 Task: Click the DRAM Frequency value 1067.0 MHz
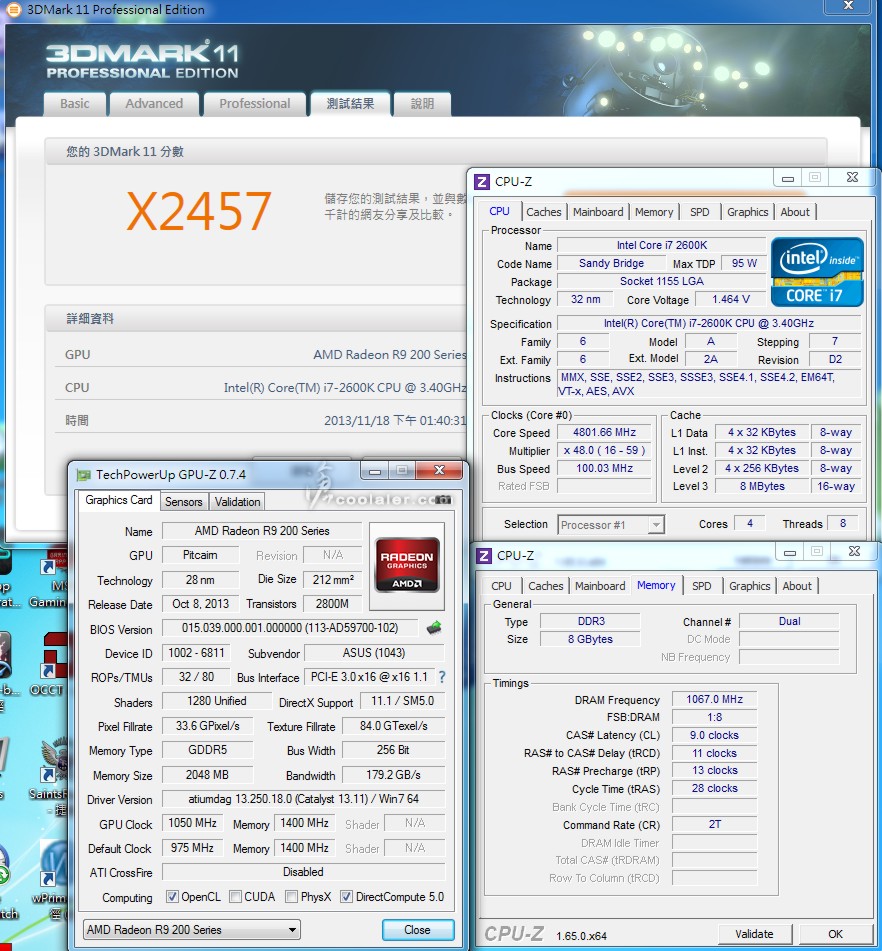click(x=715, y=699)
